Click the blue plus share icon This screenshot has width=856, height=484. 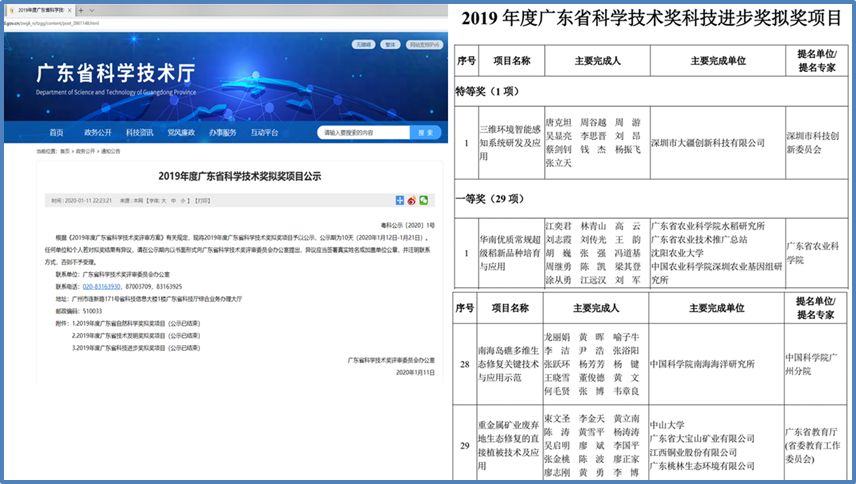pyautogui.click(x=400, y=201)
